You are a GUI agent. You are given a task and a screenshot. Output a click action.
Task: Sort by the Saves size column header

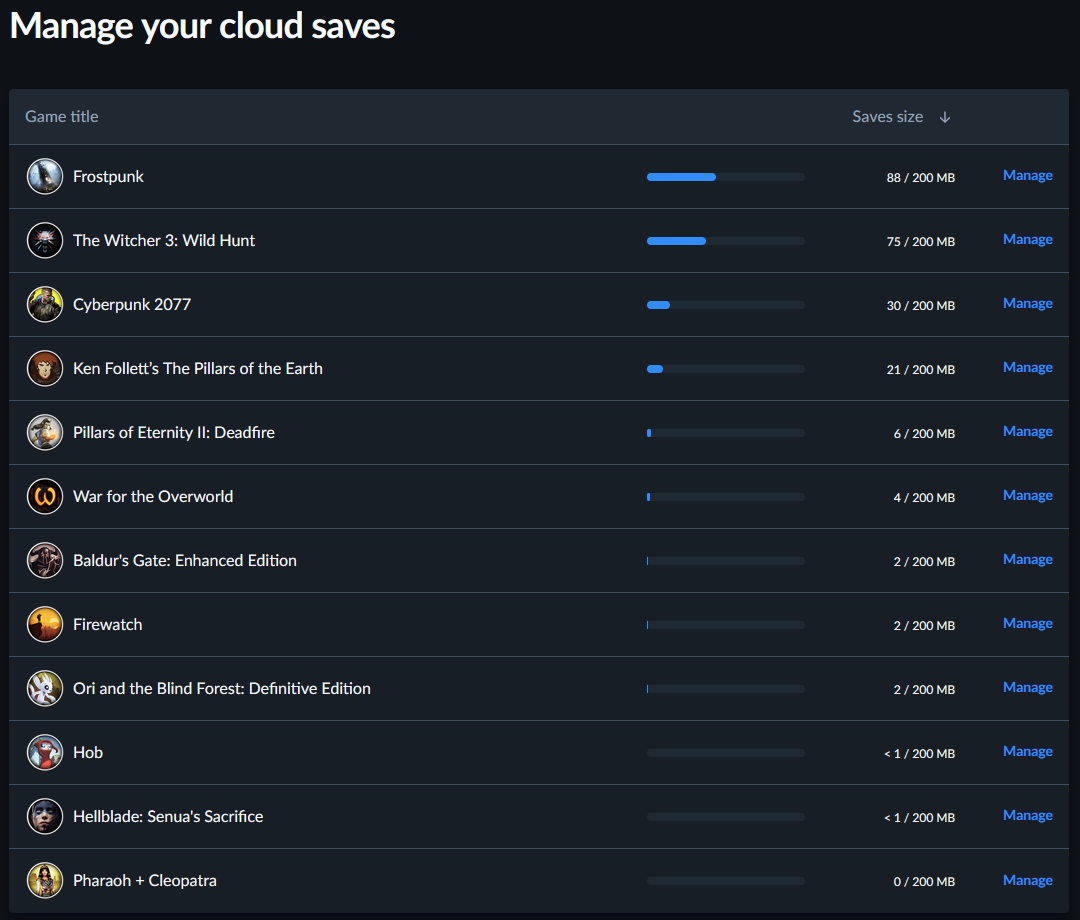887,117
